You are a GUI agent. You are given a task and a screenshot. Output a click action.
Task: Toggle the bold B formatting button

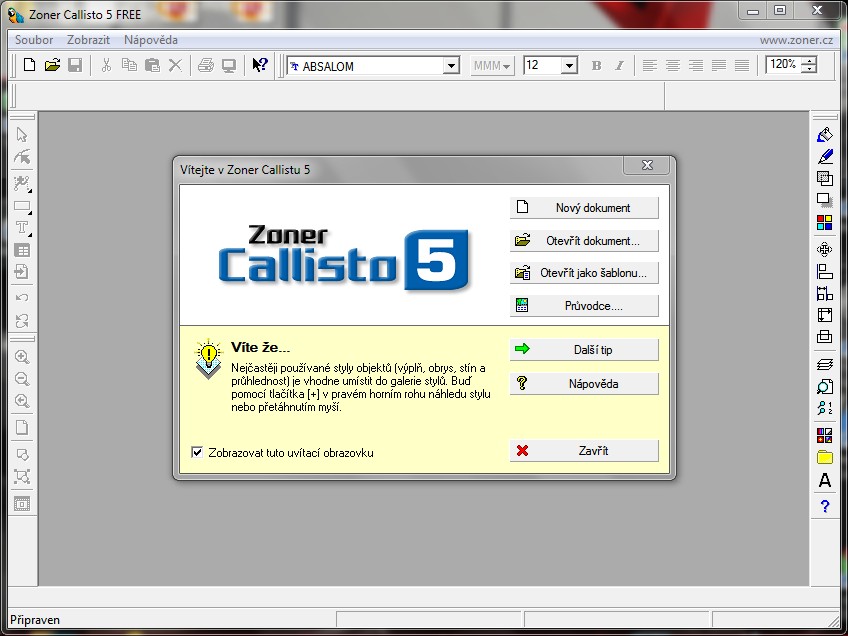click(x=597, y=65)
